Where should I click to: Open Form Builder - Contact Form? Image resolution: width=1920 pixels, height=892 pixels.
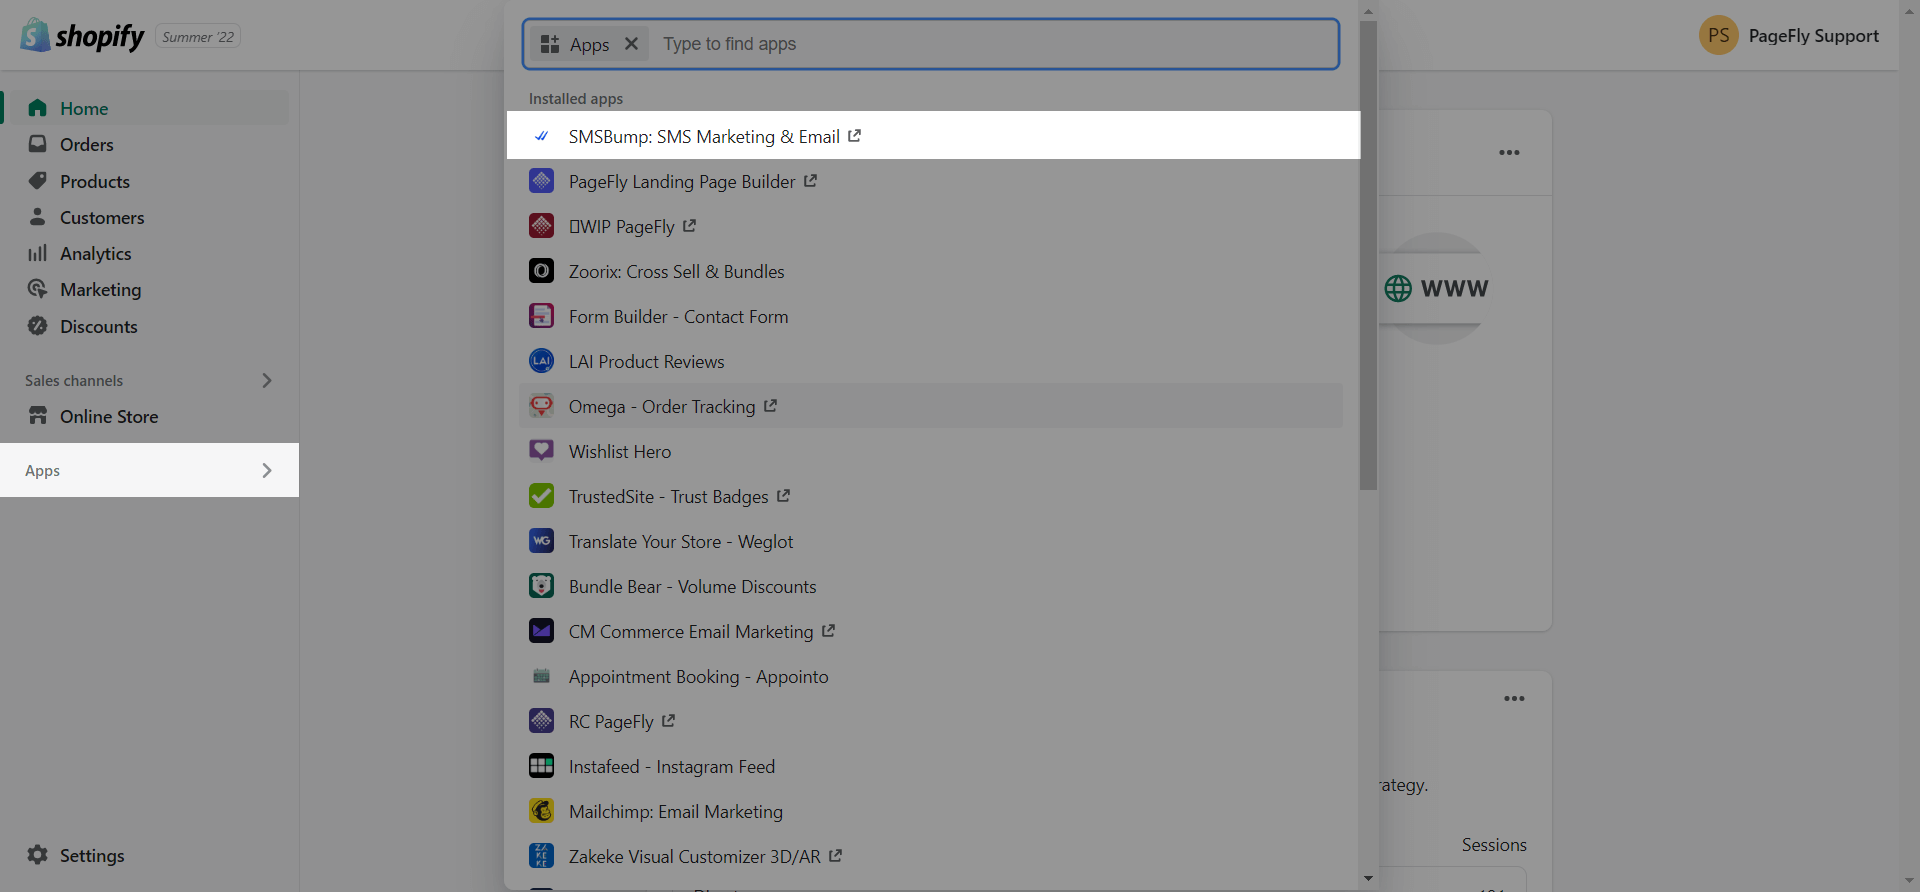(930, 316)
